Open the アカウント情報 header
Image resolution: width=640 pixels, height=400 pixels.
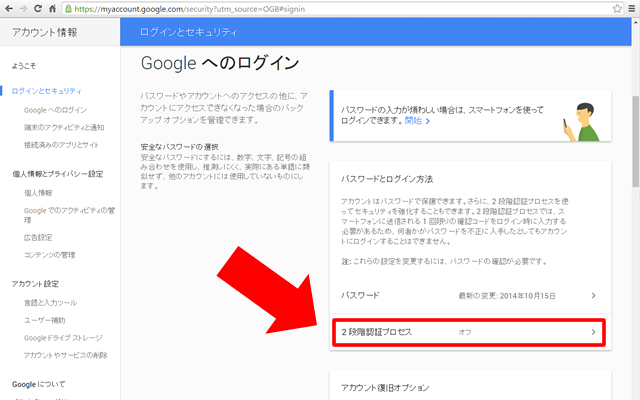(x=44, y=32)
